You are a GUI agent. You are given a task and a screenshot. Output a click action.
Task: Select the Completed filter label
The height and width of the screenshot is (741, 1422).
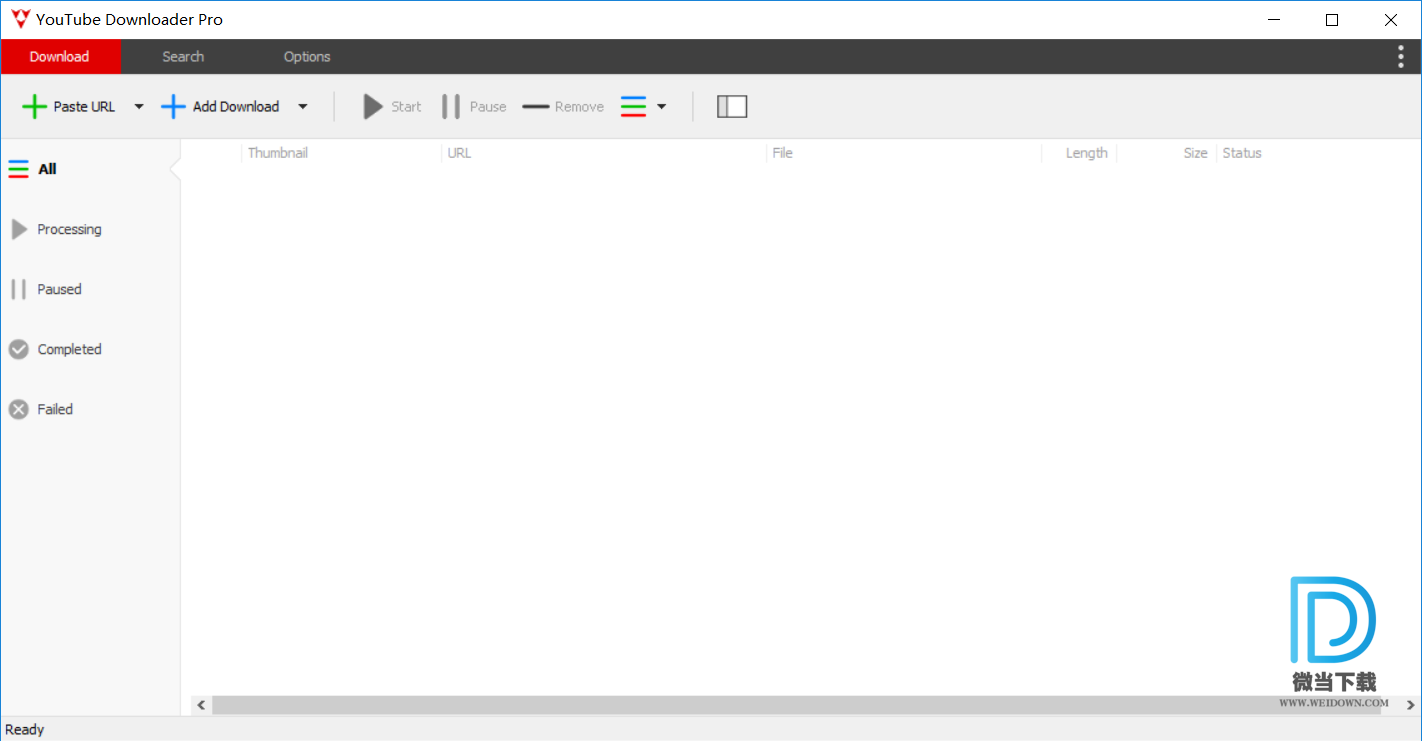(70, 349)
